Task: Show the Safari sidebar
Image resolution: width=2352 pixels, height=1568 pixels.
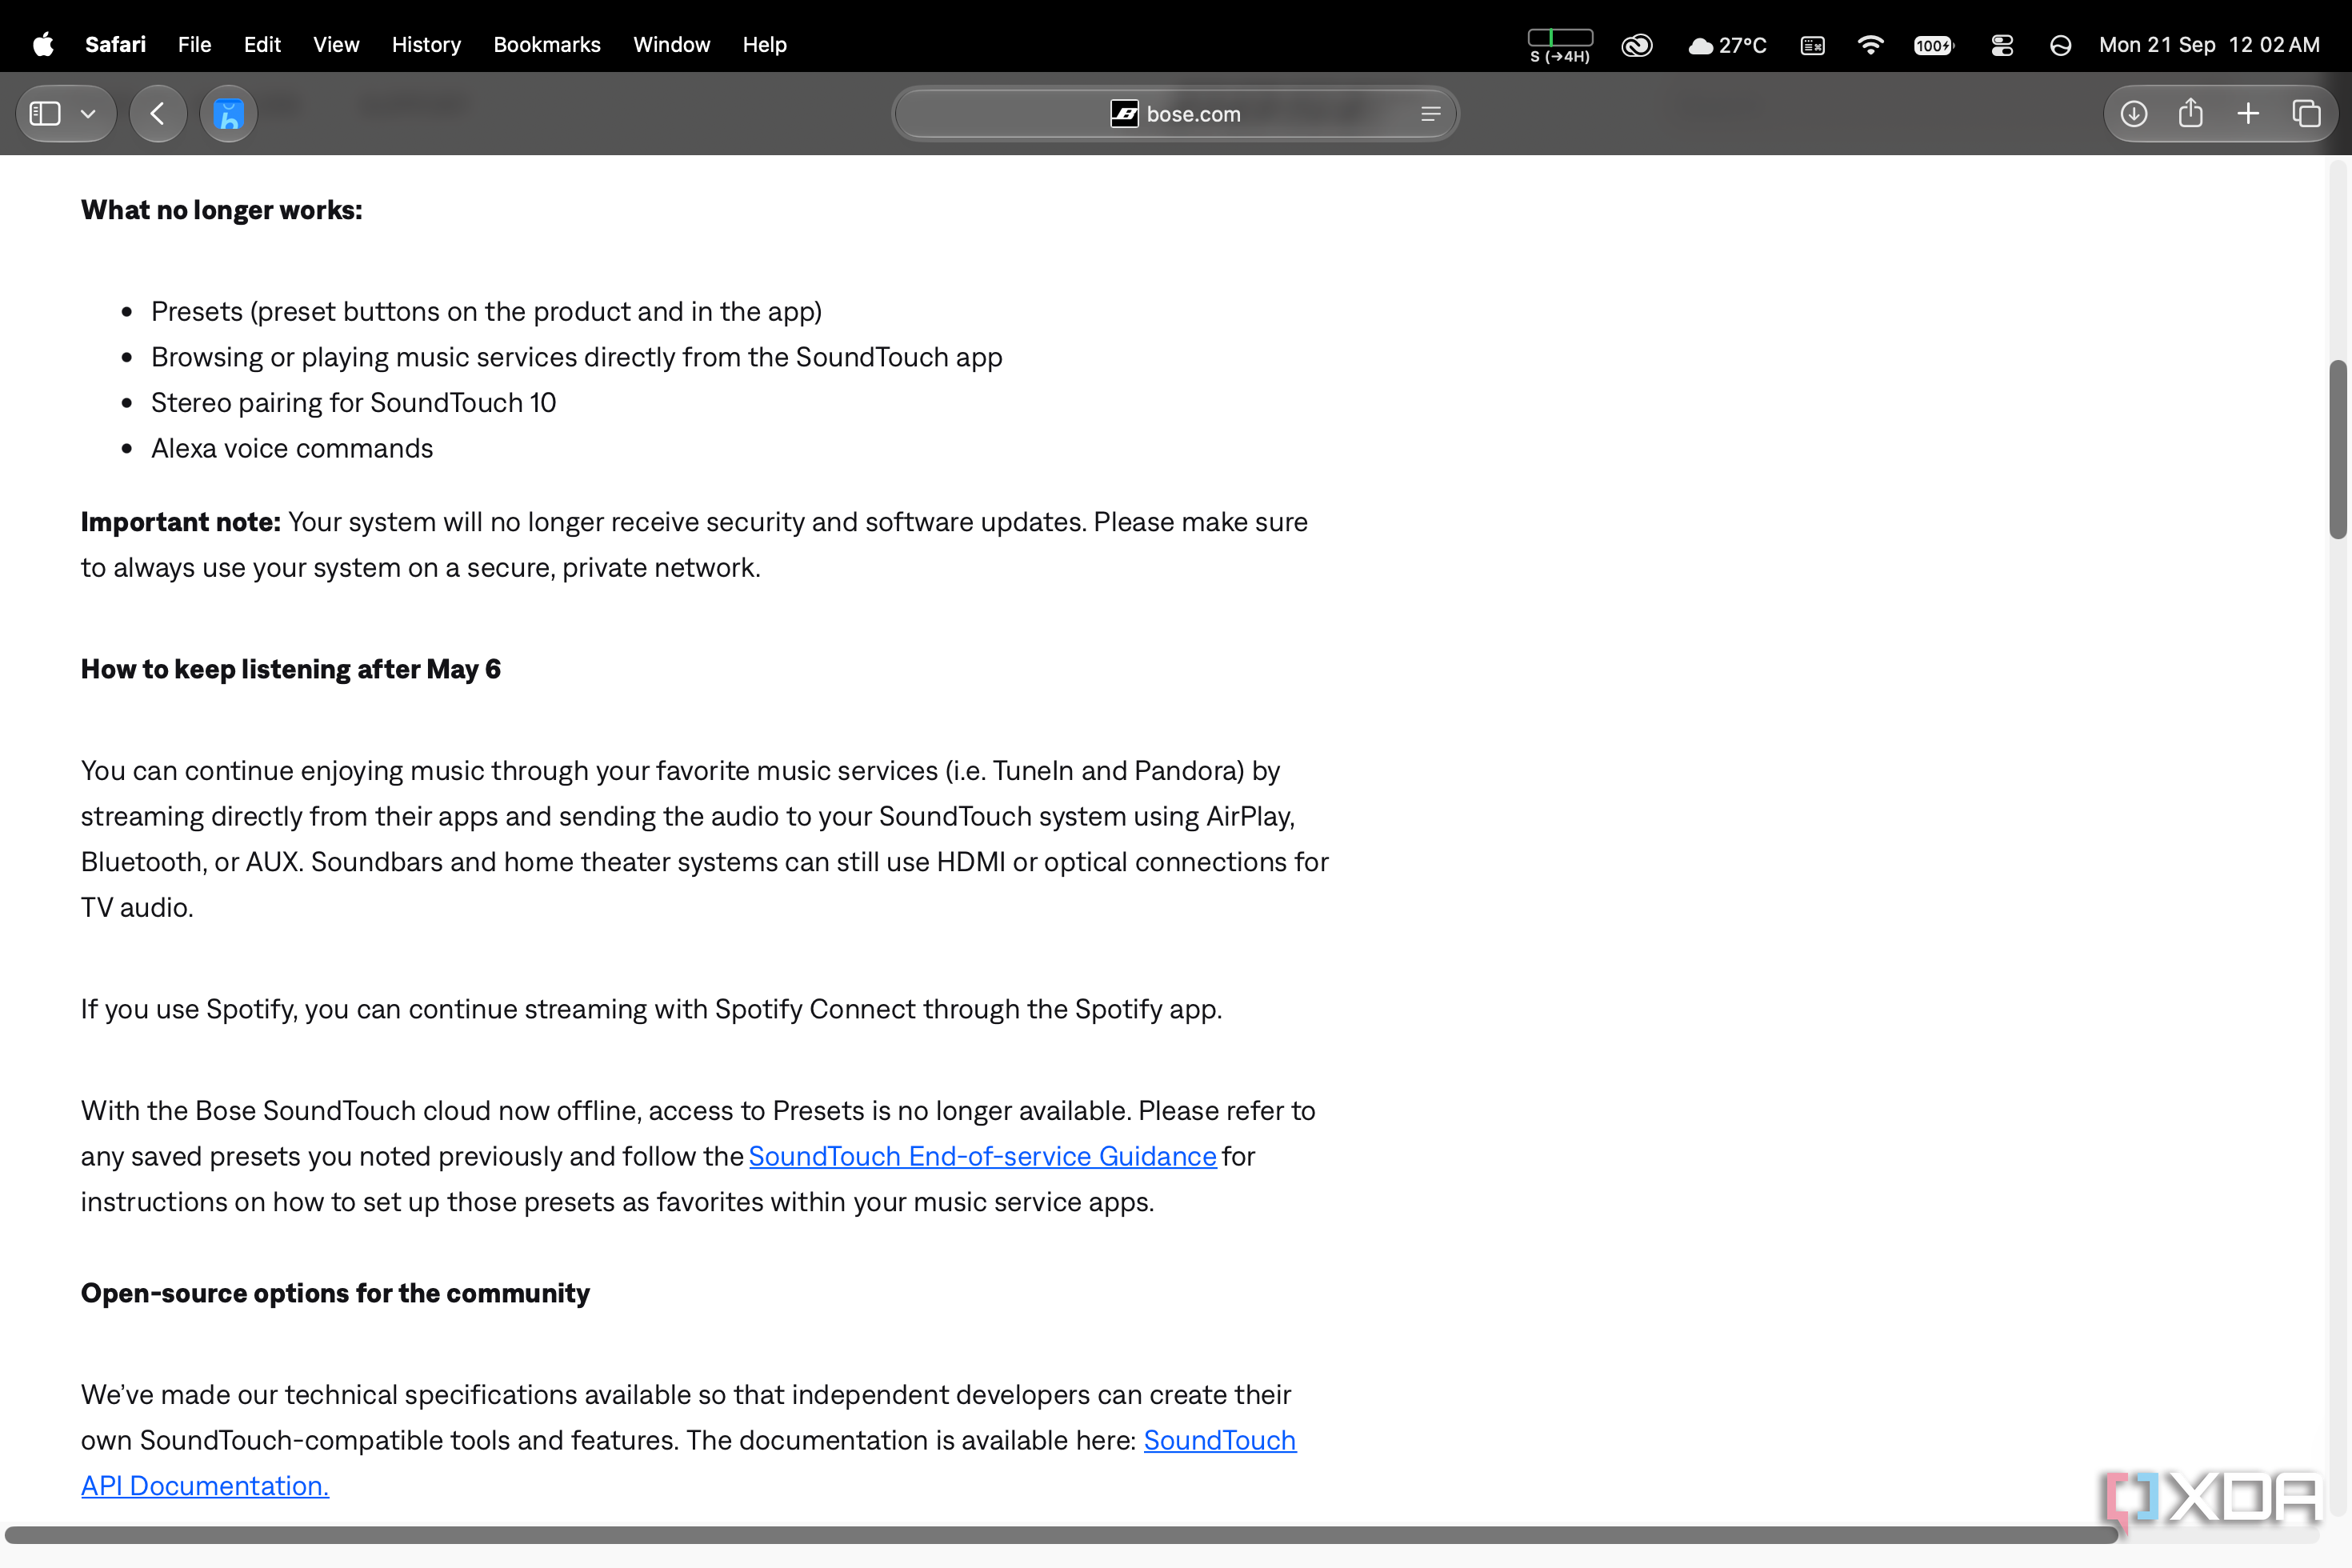Action: pyautogui.click(x=45, y=114)
